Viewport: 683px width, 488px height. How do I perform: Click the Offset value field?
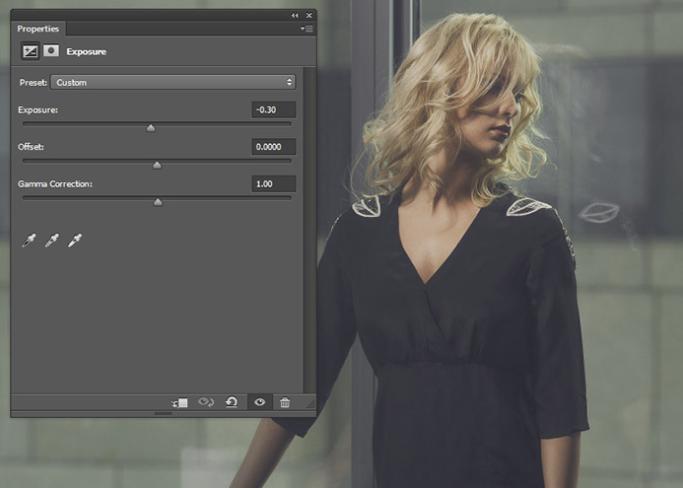(x=273, y=147)
